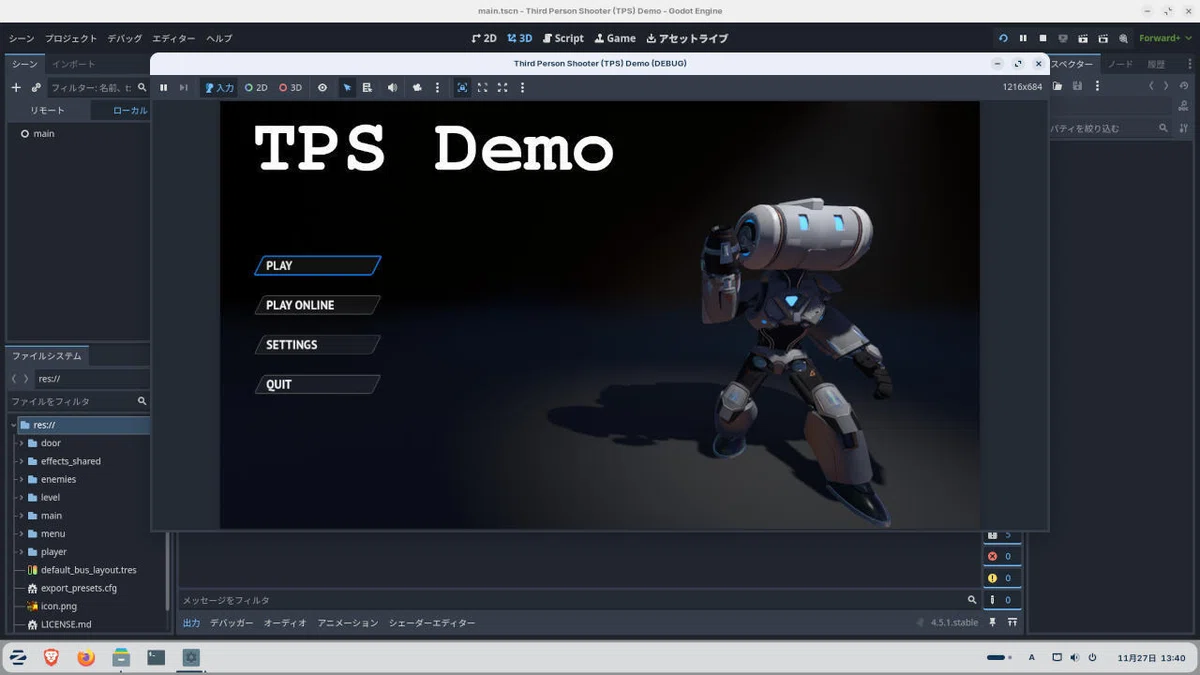Pause the project with the editor pause icon
This screenshot has height=675, width=1200.
point(1023,38)
